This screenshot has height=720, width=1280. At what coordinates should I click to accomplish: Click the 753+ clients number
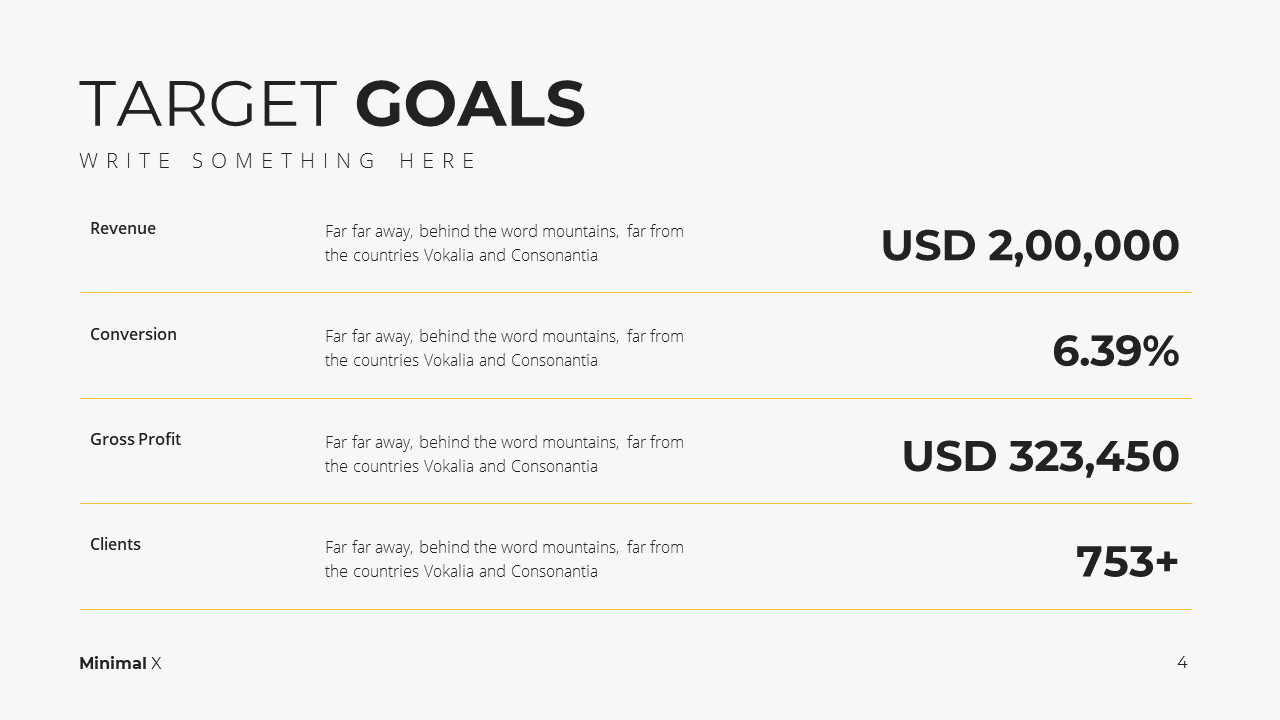click(1128, 561)
